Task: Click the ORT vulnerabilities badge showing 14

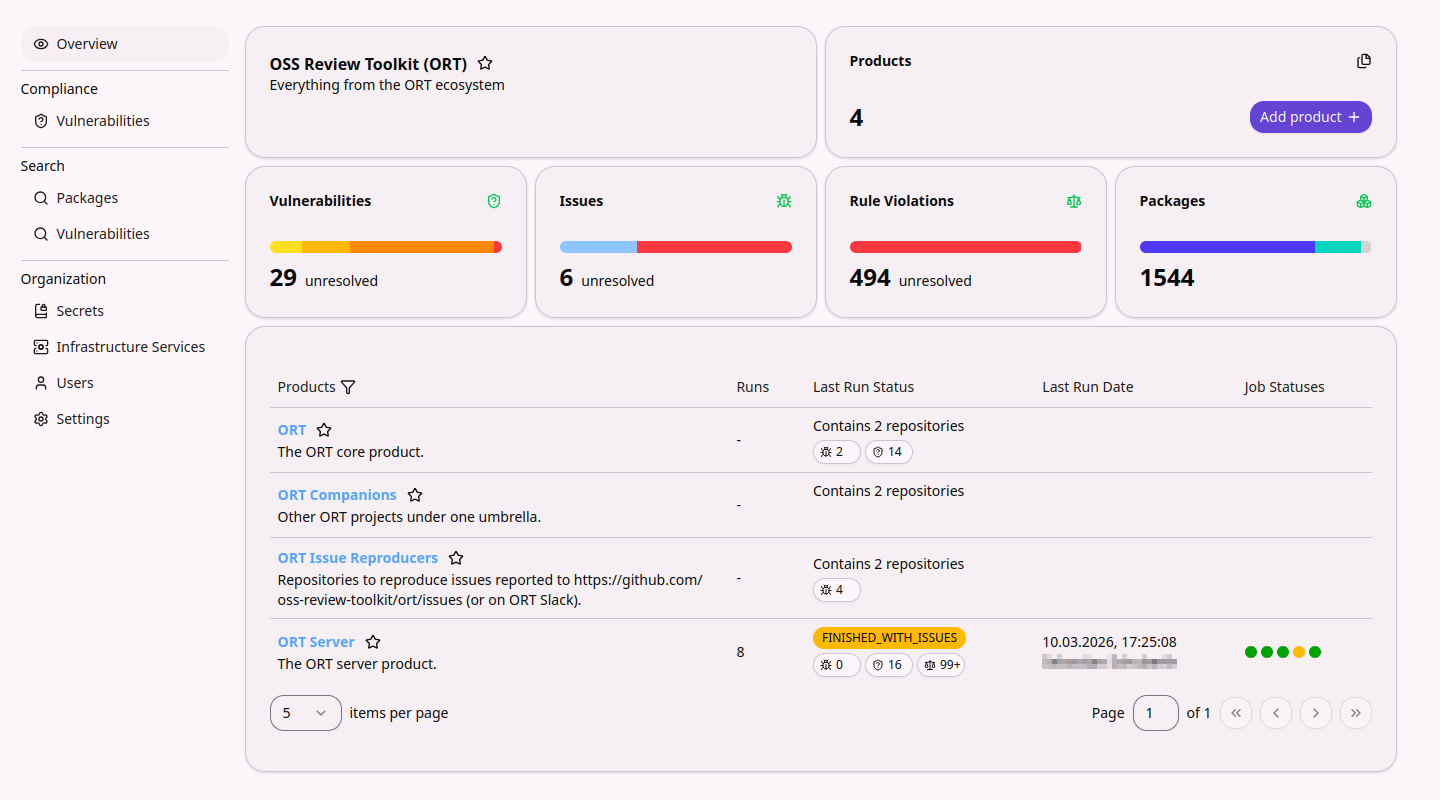Action: [889, 452]
